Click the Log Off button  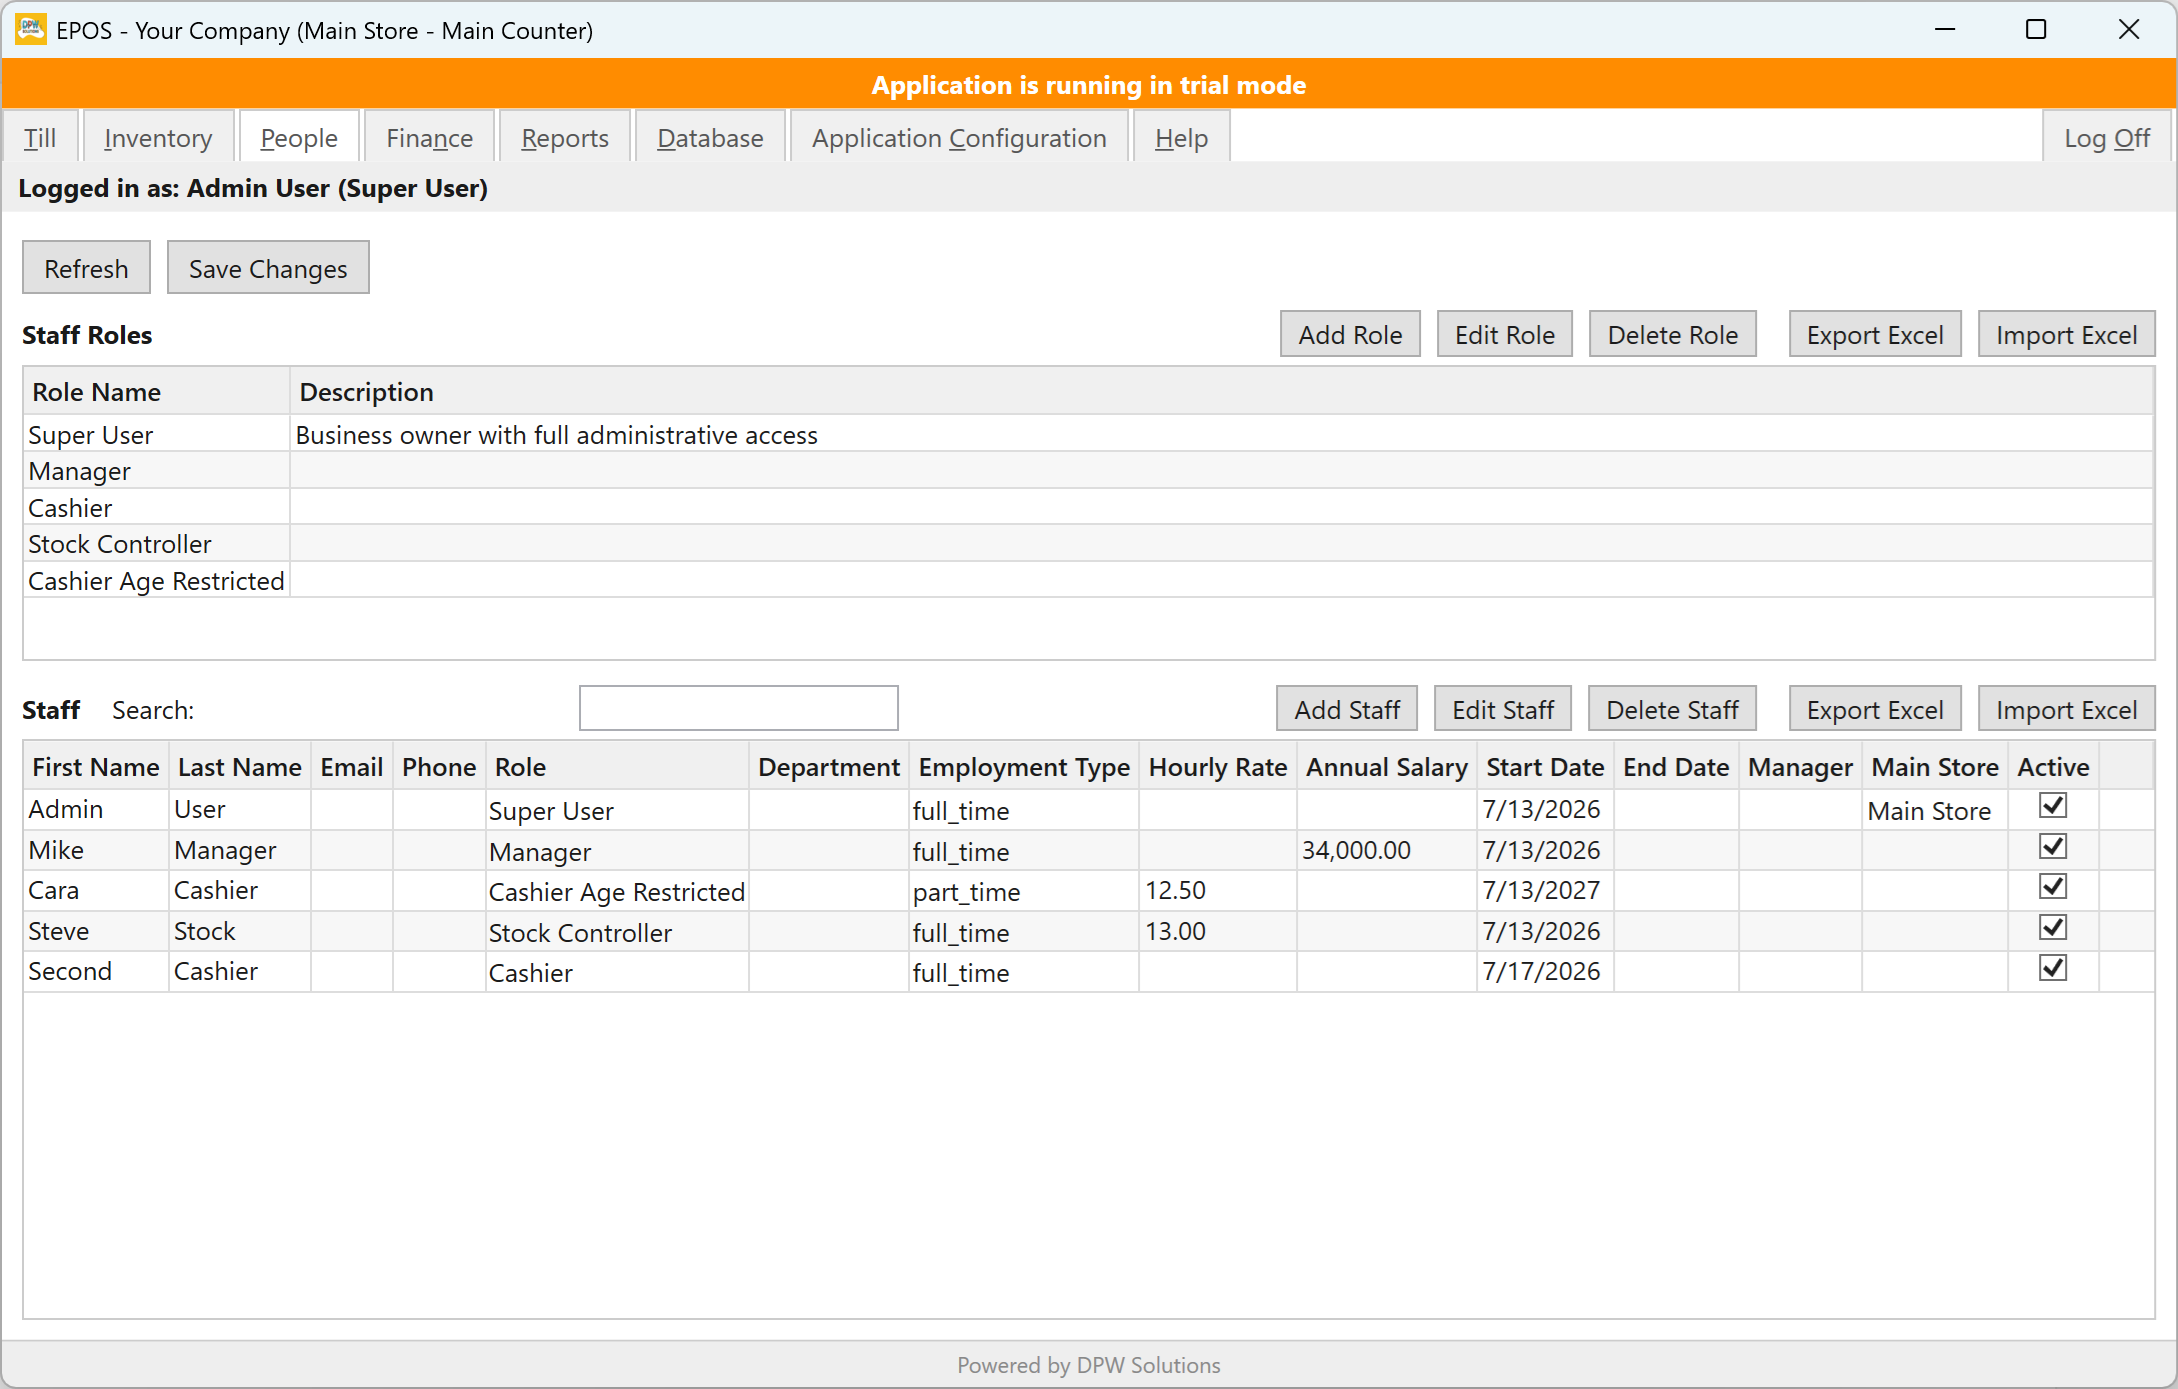2107,137
